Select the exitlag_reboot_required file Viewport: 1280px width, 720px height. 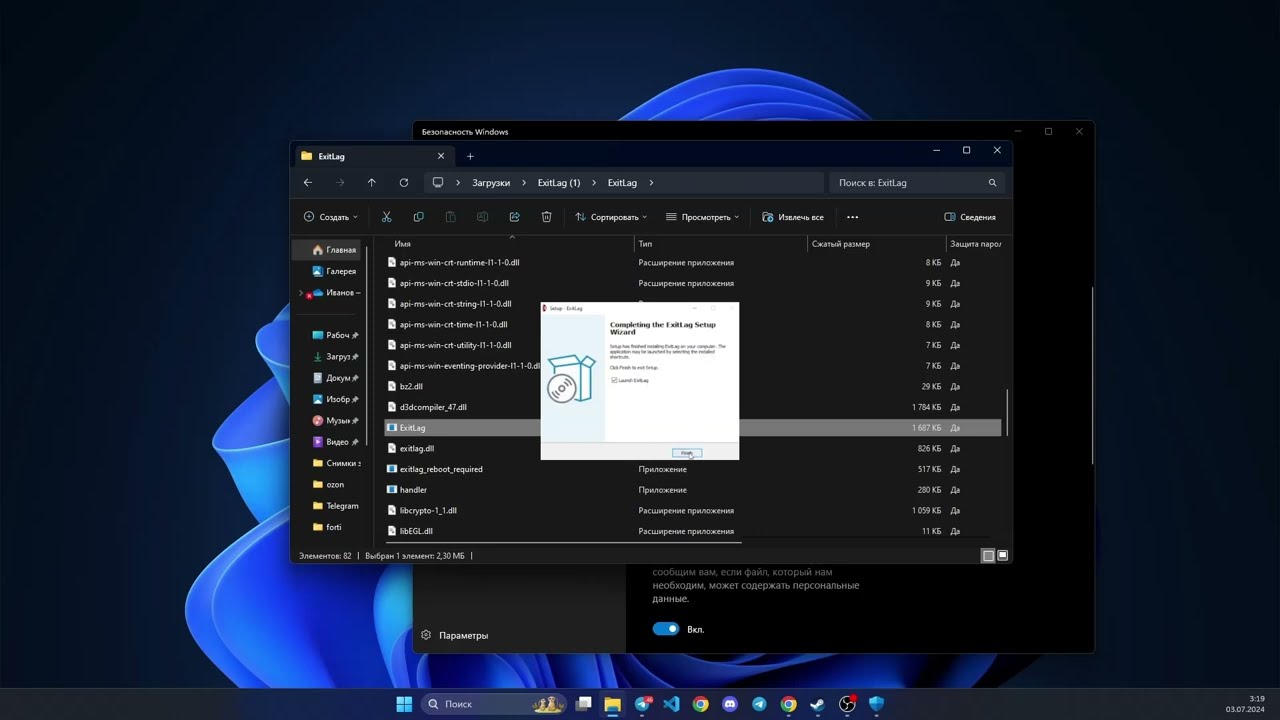441,469
